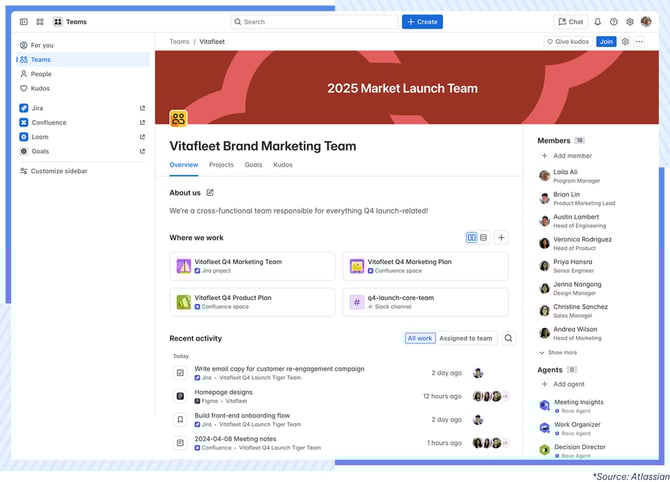Open Confluence external link icon
This screenshot has height=482, width=670.
[x=142, y=123]
